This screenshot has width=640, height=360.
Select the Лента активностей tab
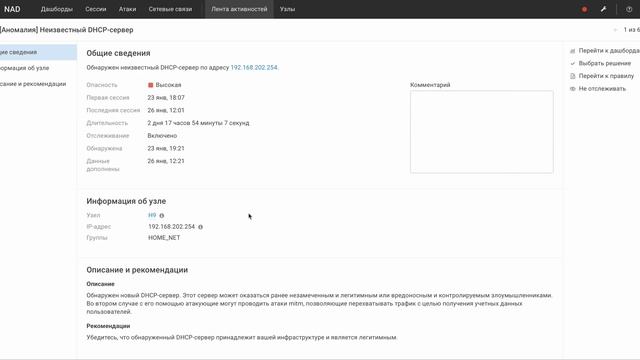tap(239, 9)
